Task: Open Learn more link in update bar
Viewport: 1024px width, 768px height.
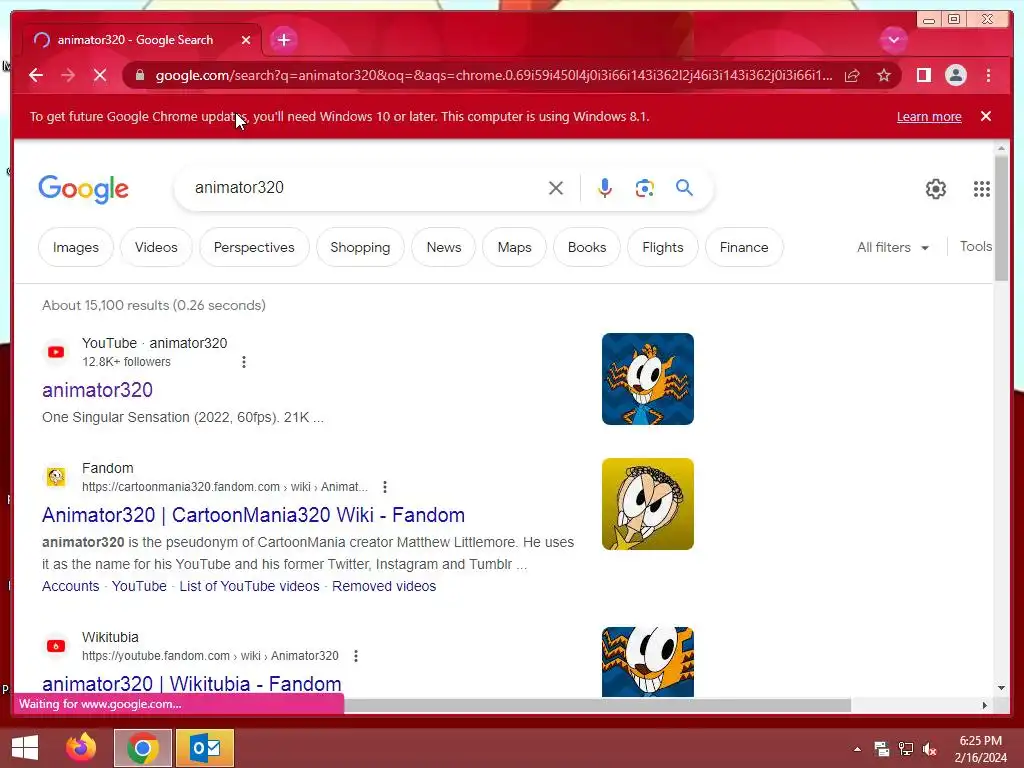Action: (929, 116)
